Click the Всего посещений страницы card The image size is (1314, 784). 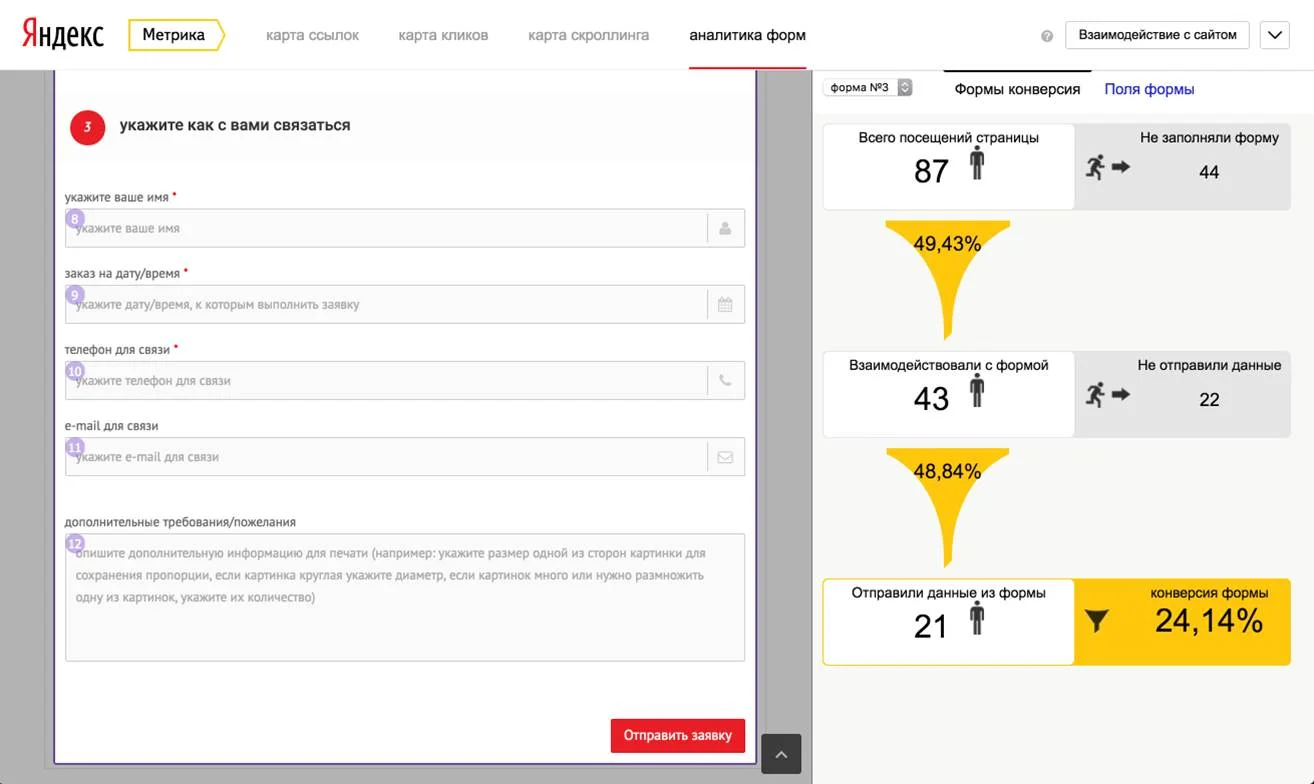948,166
